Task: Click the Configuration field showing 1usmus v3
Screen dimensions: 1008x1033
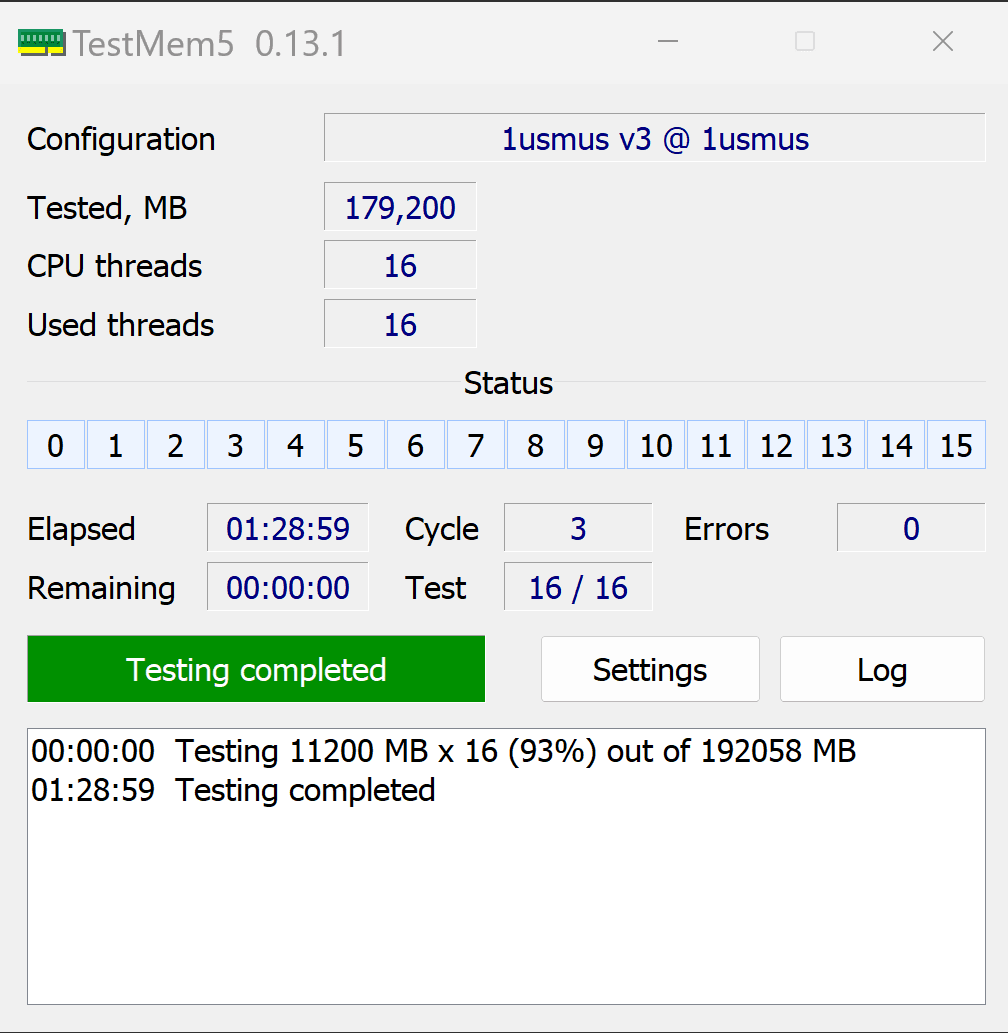Action: [655, 138]
